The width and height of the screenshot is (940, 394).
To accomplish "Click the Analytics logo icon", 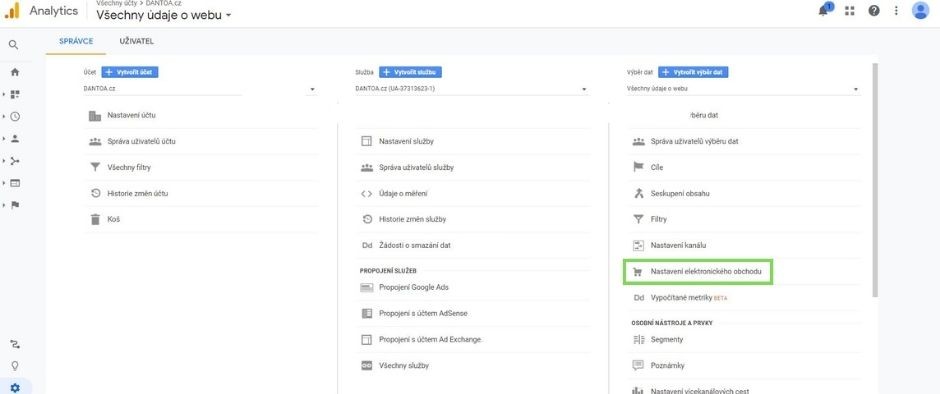I will click(x=13, y=11).
